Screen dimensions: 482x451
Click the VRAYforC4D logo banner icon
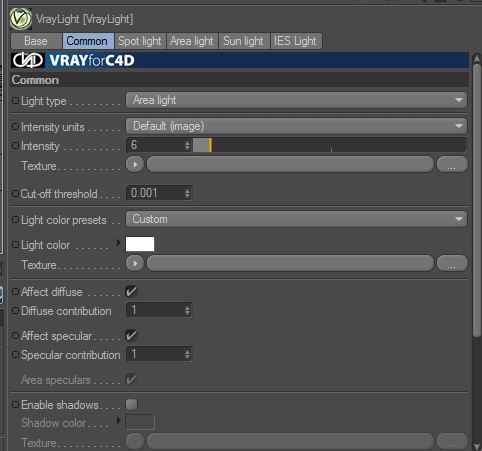click(28, 60)
